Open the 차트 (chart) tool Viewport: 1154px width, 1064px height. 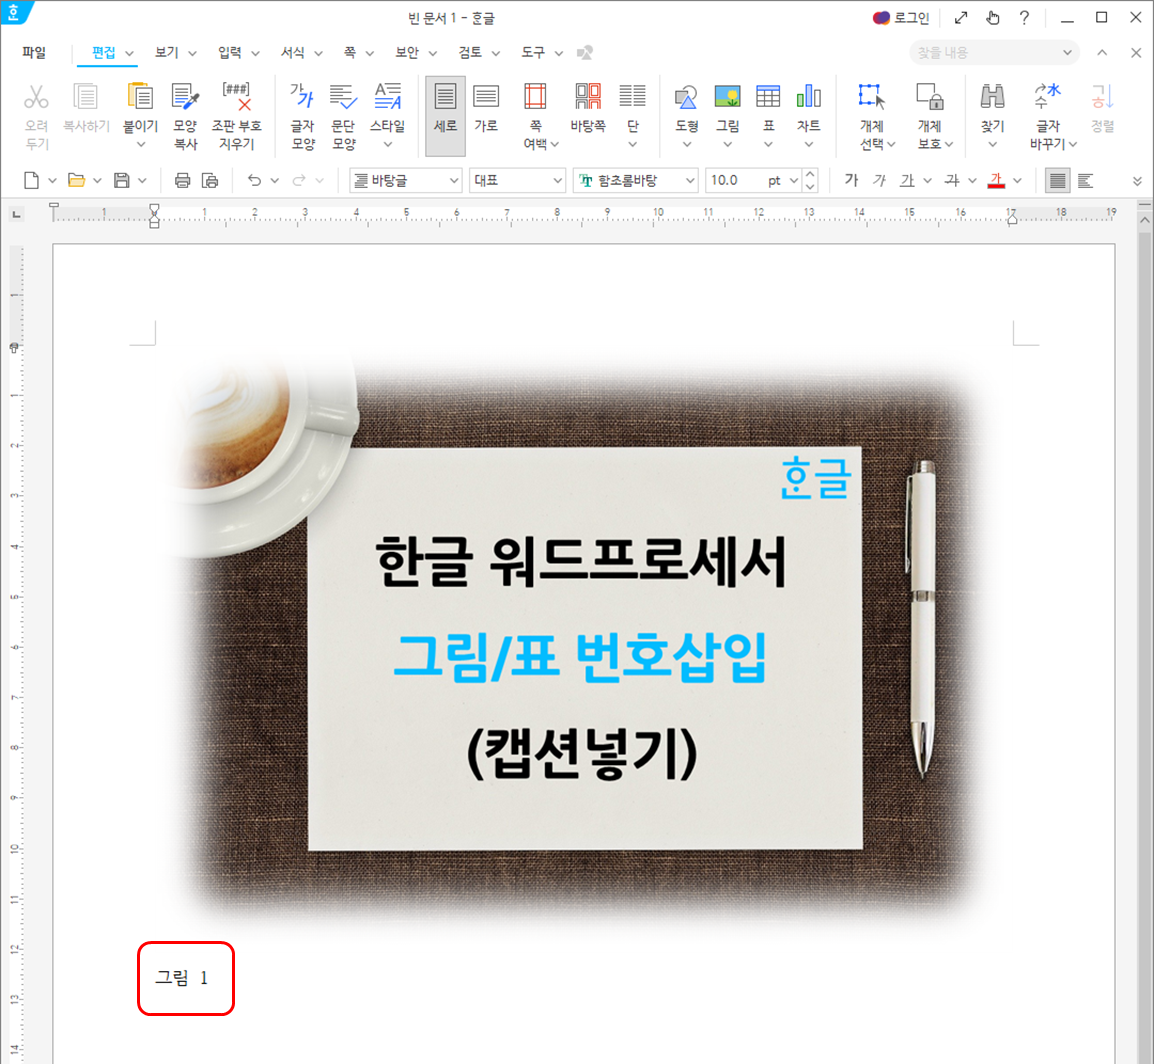[x=808, y=110]
